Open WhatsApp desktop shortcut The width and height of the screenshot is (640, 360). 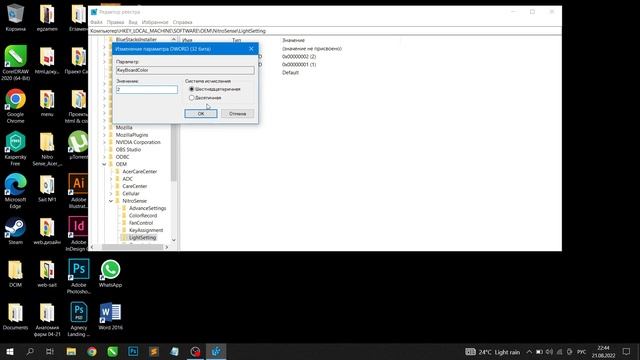click(x=110, y=273)
